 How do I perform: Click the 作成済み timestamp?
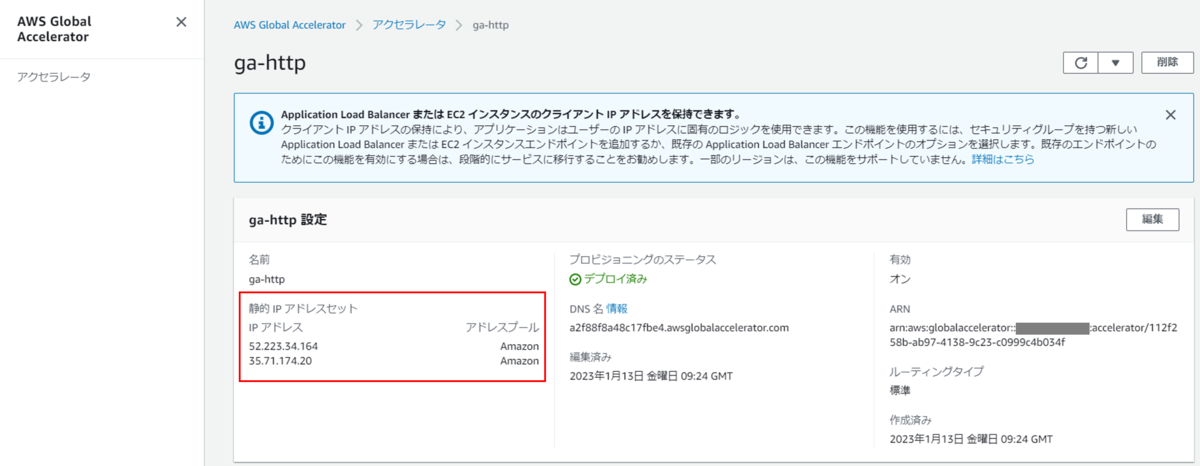970,439
